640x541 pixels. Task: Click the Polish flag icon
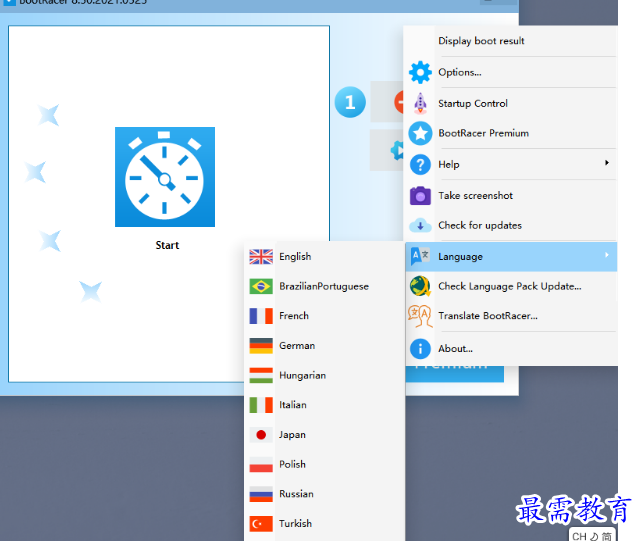click(261, 465)
